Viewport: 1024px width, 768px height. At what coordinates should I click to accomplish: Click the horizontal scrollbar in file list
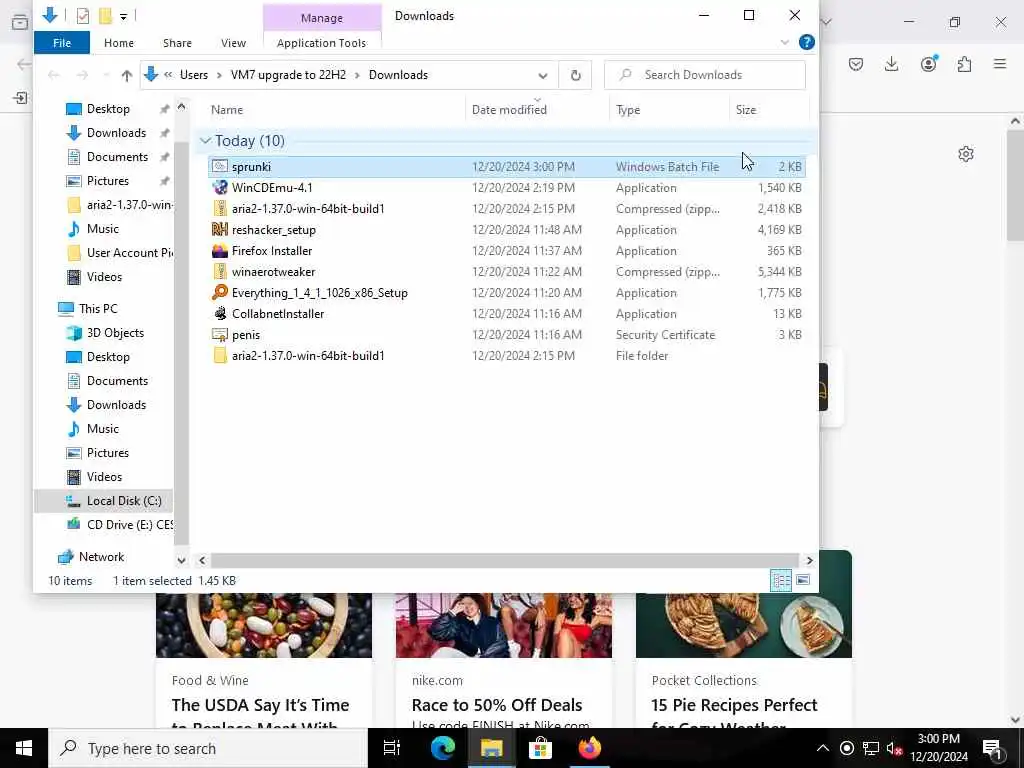pos(504,560)
